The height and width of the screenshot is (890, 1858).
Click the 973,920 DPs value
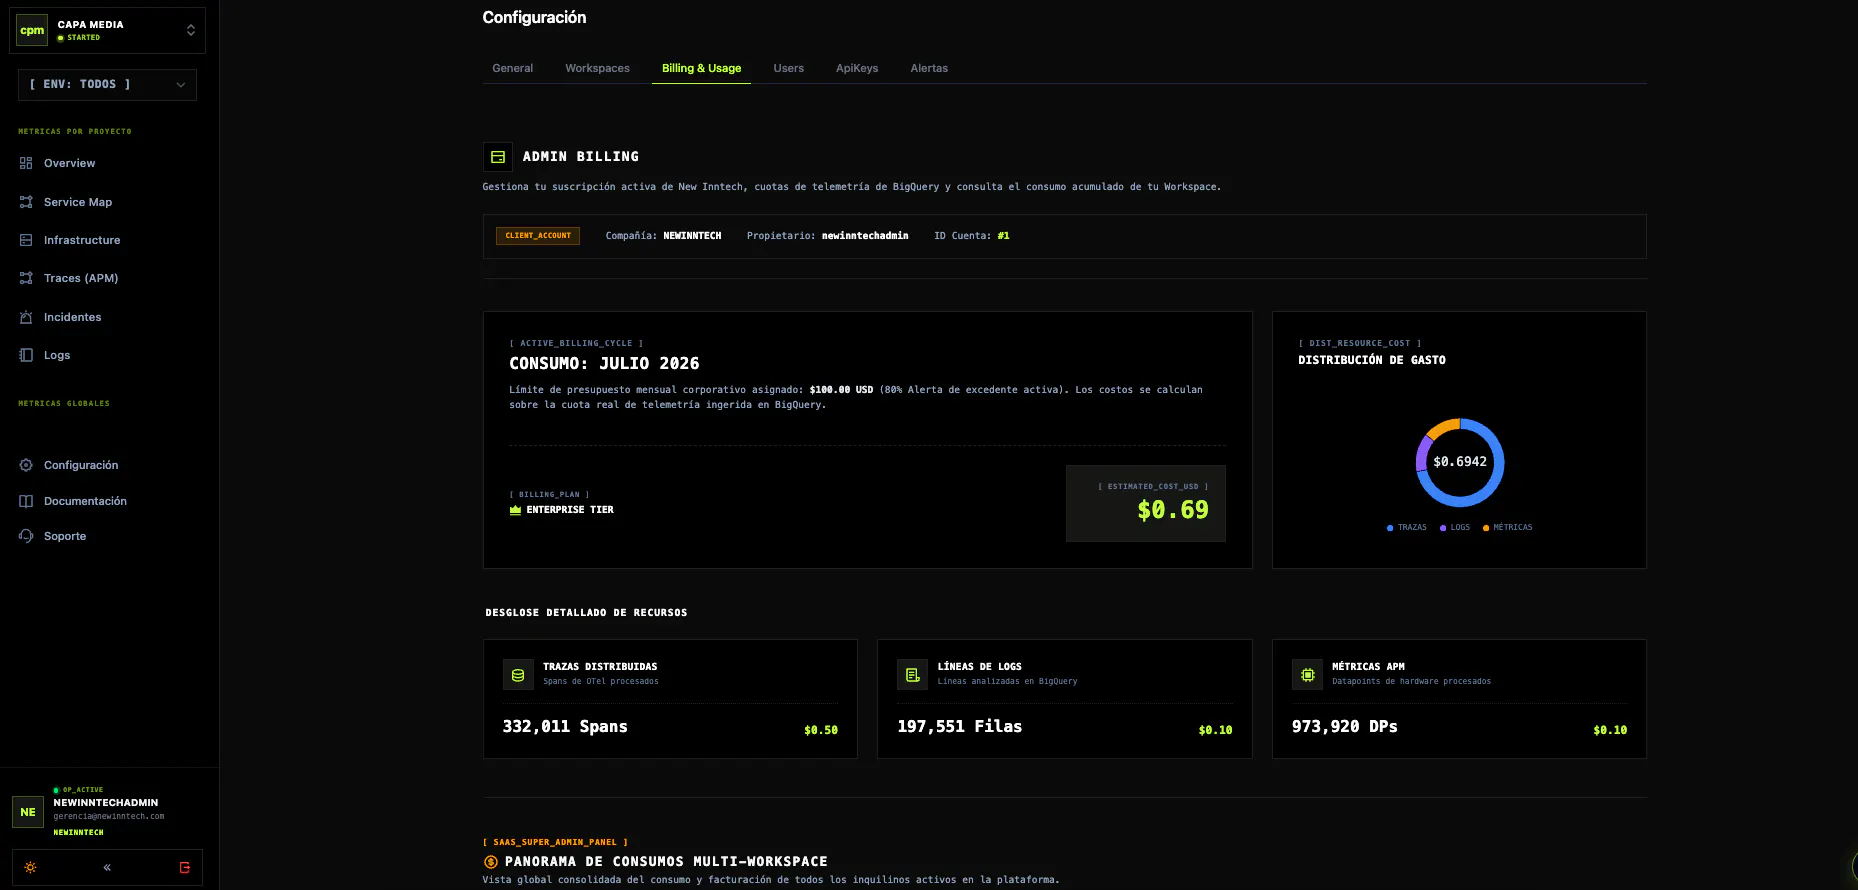[x=1345, y=727]
